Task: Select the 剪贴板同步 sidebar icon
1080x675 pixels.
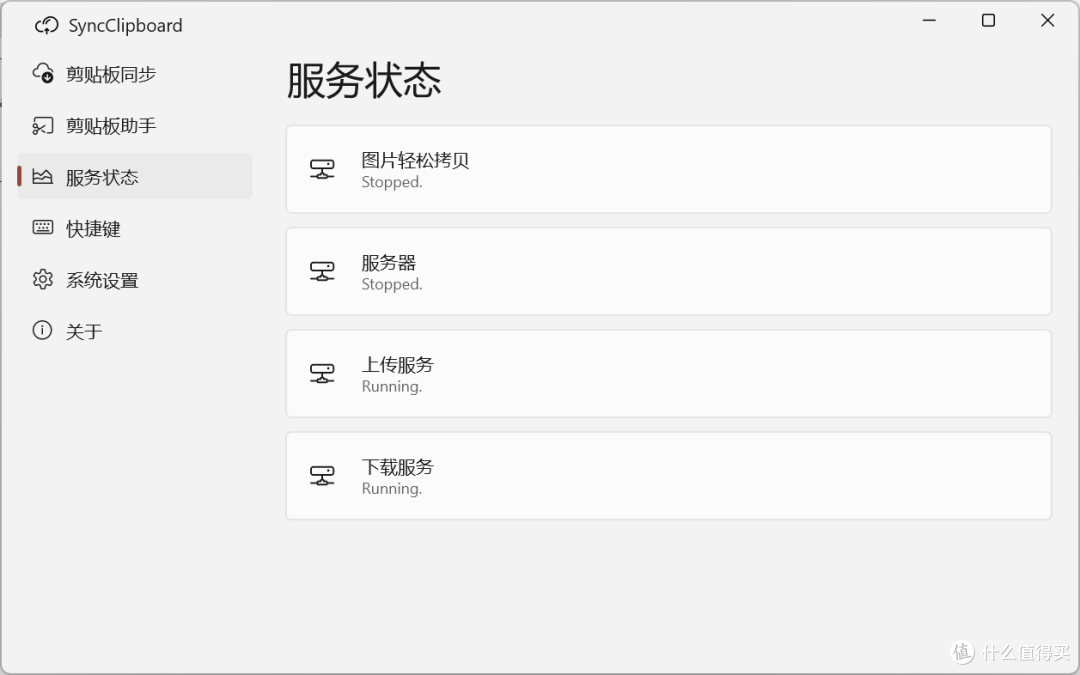Action: pos(42,73)
